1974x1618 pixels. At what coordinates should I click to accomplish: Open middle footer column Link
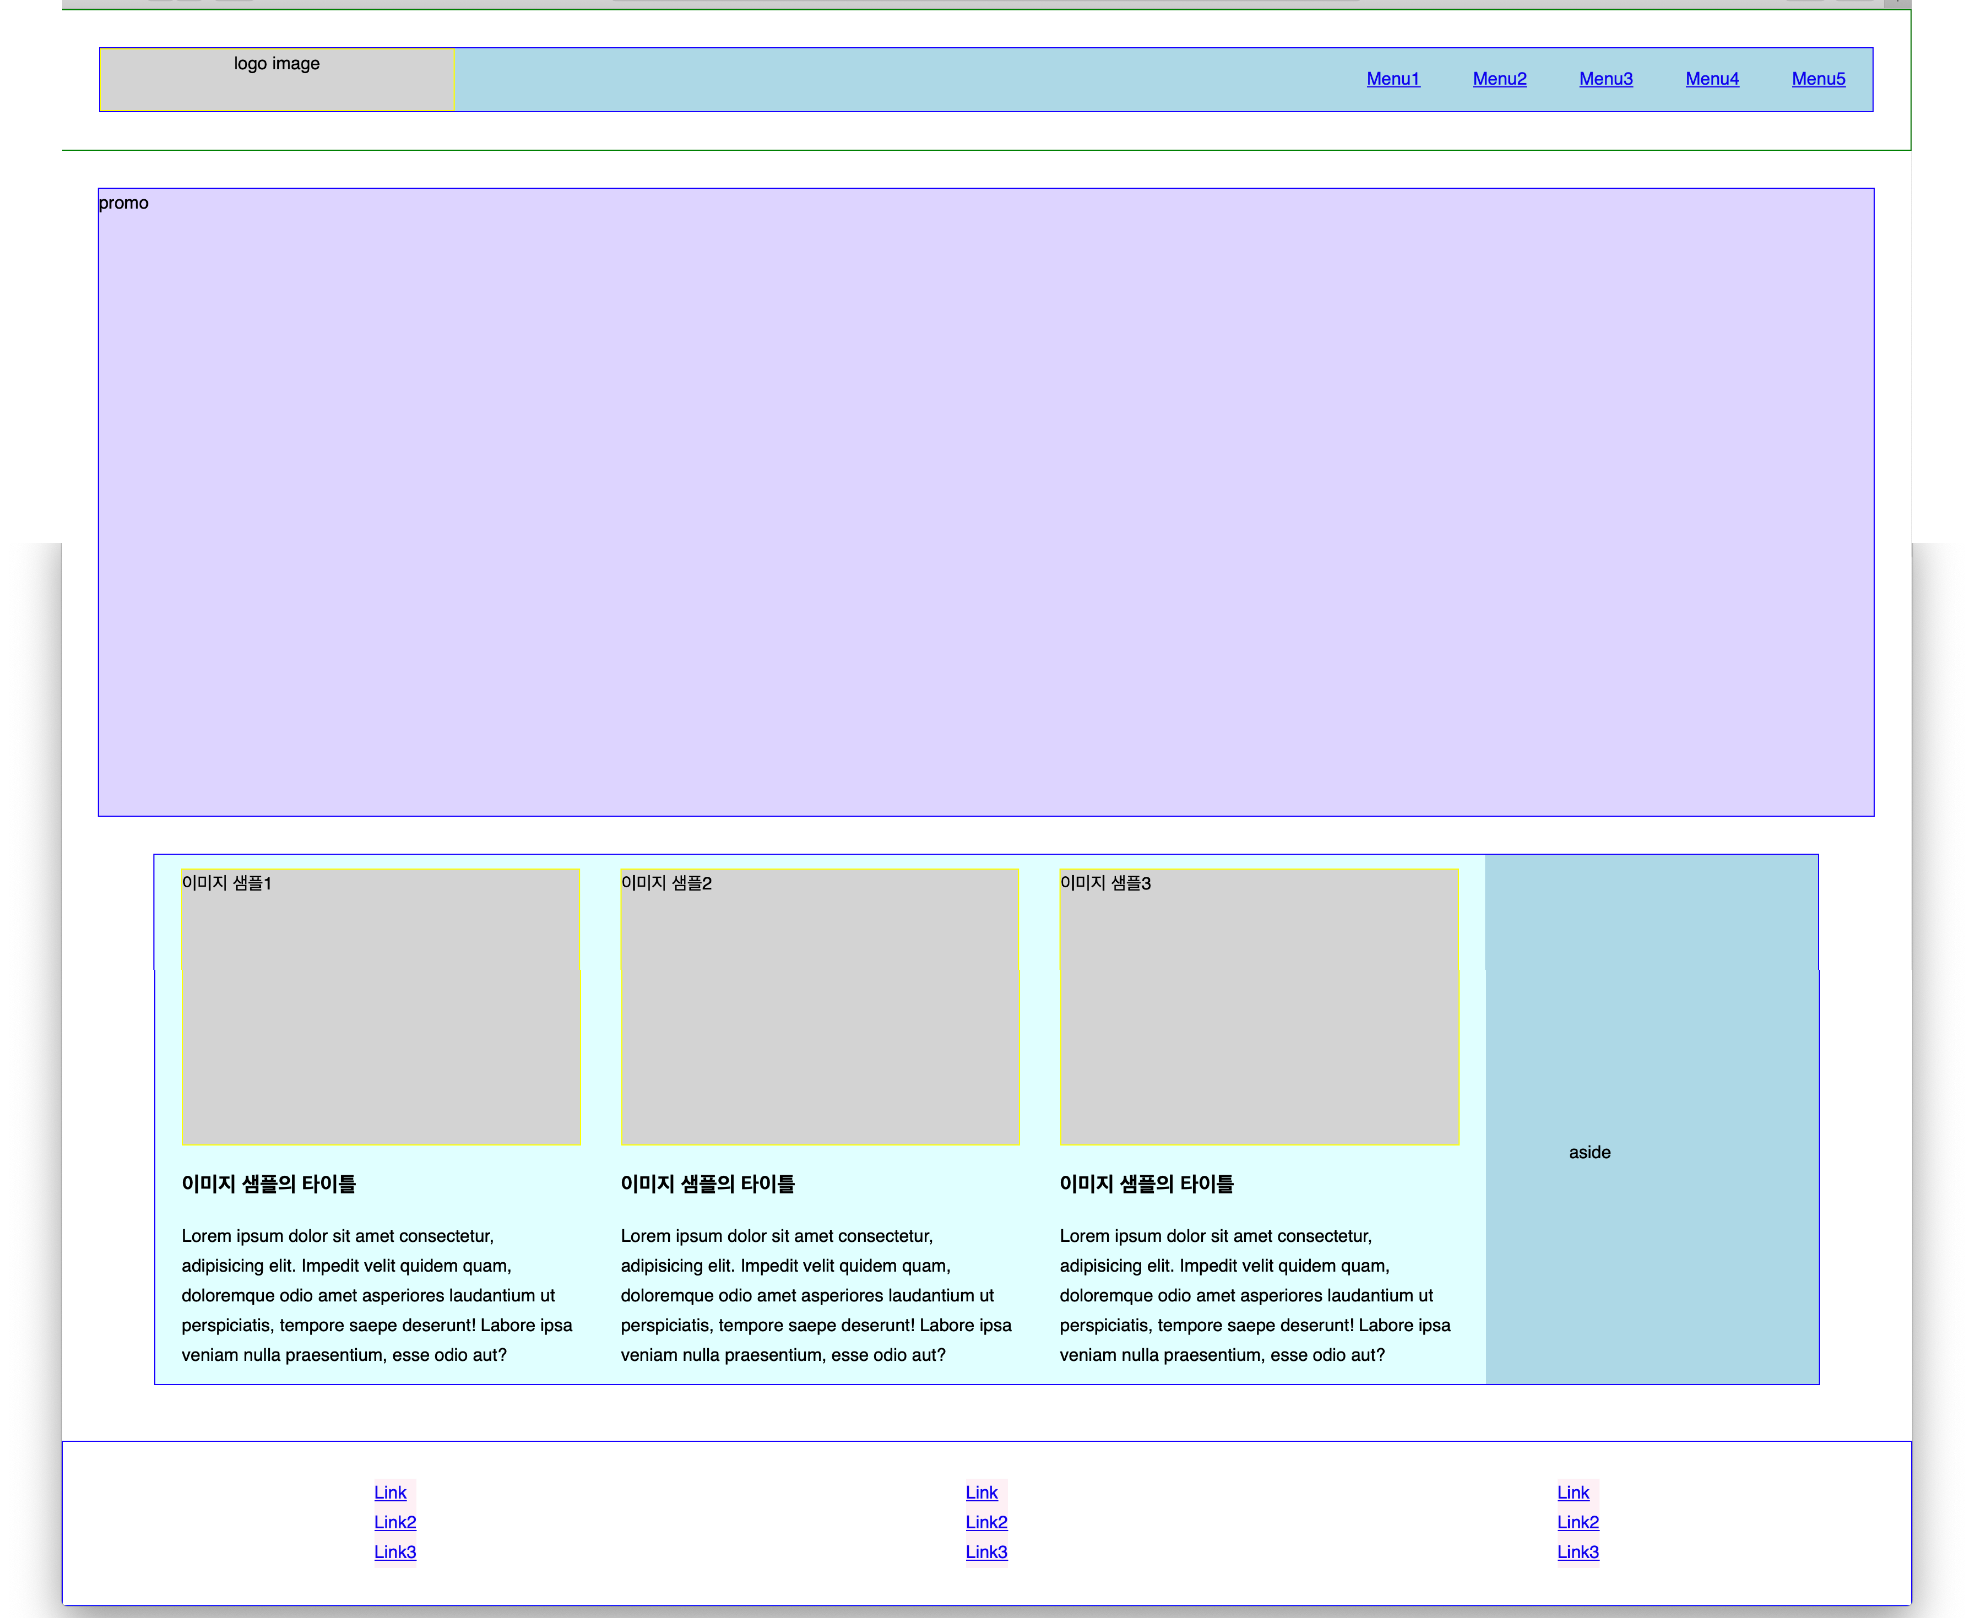[x=981, y=1493]
